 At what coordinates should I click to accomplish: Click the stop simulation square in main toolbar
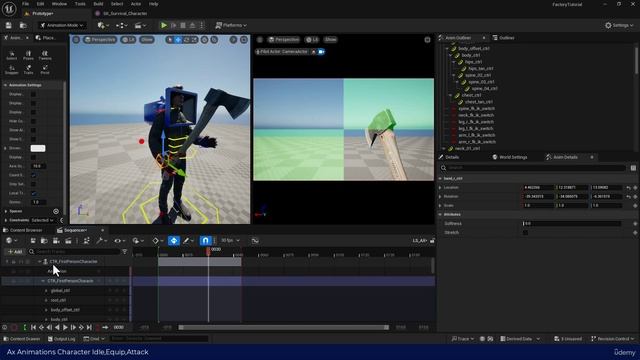183,25
